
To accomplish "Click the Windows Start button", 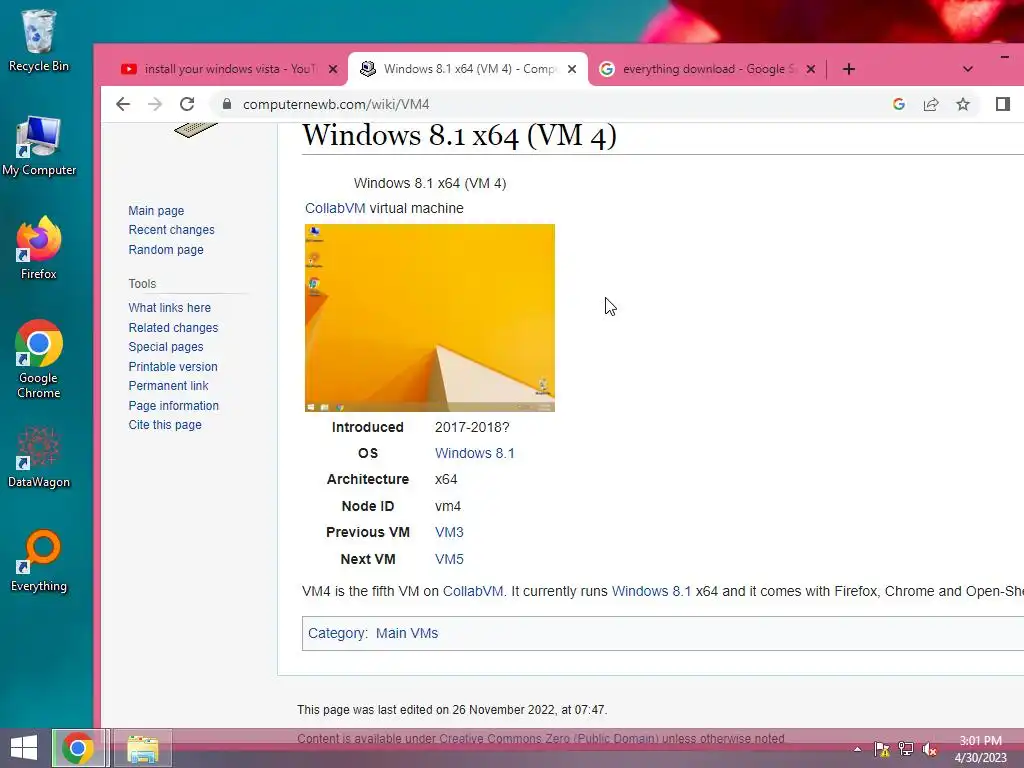I will (x=24, y=748).
